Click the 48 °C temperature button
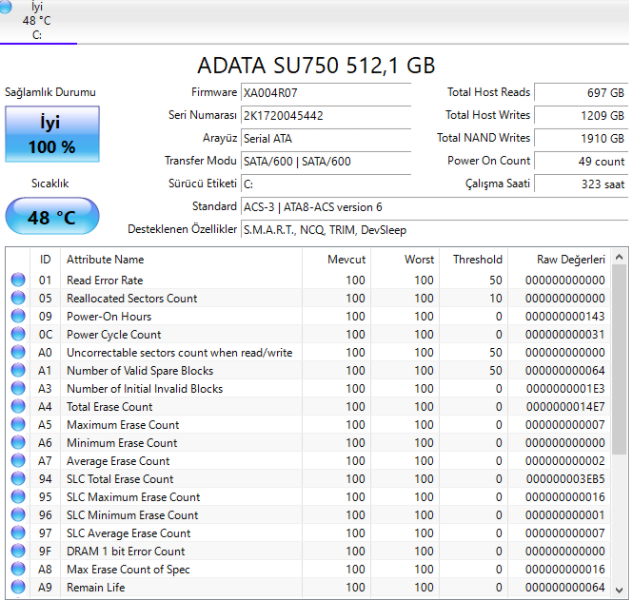This screenshot has width=629, height=600. click(x=52, y=217)
